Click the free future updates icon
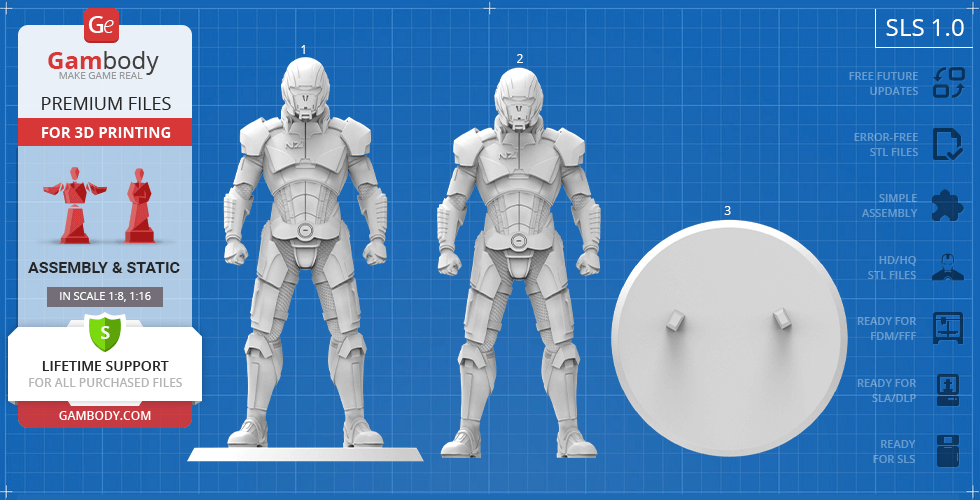This screenshot has height=500, width=980. pos(947,83)
